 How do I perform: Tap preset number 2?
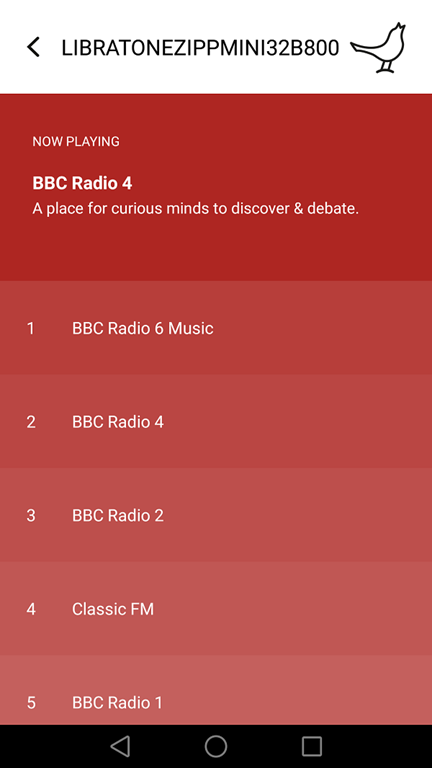(31, 422)
